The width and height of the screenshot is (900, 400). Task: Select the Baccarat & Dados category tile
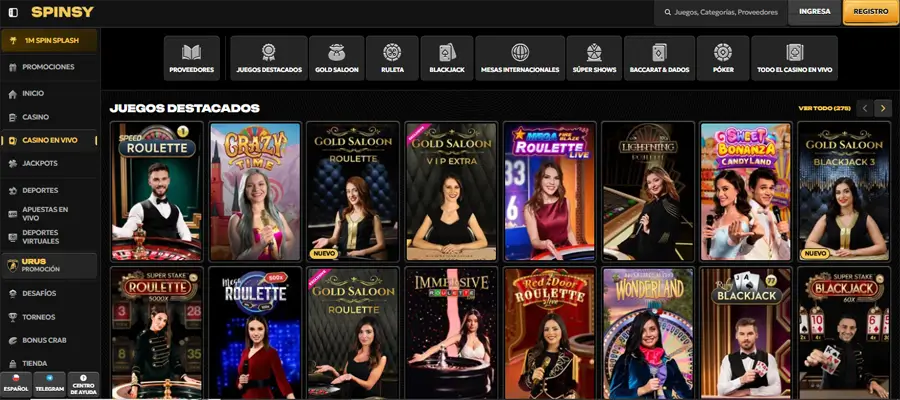tap(659, 59)
